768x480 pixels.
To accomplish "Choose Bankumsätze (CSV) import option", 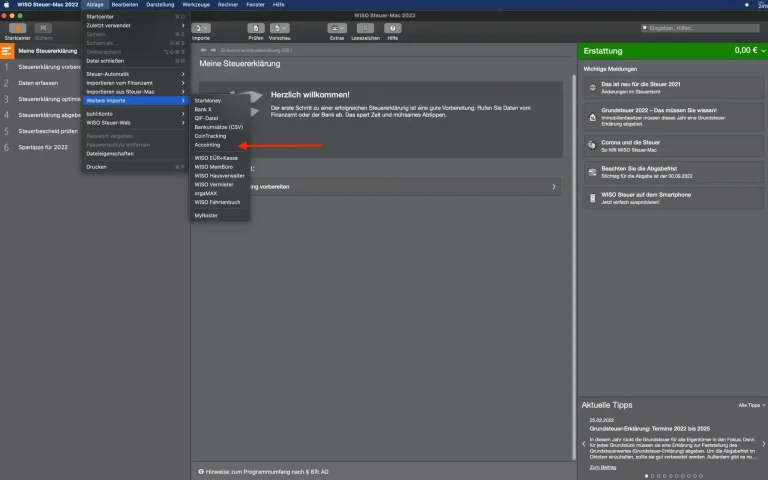I will (x=218, y=127).
